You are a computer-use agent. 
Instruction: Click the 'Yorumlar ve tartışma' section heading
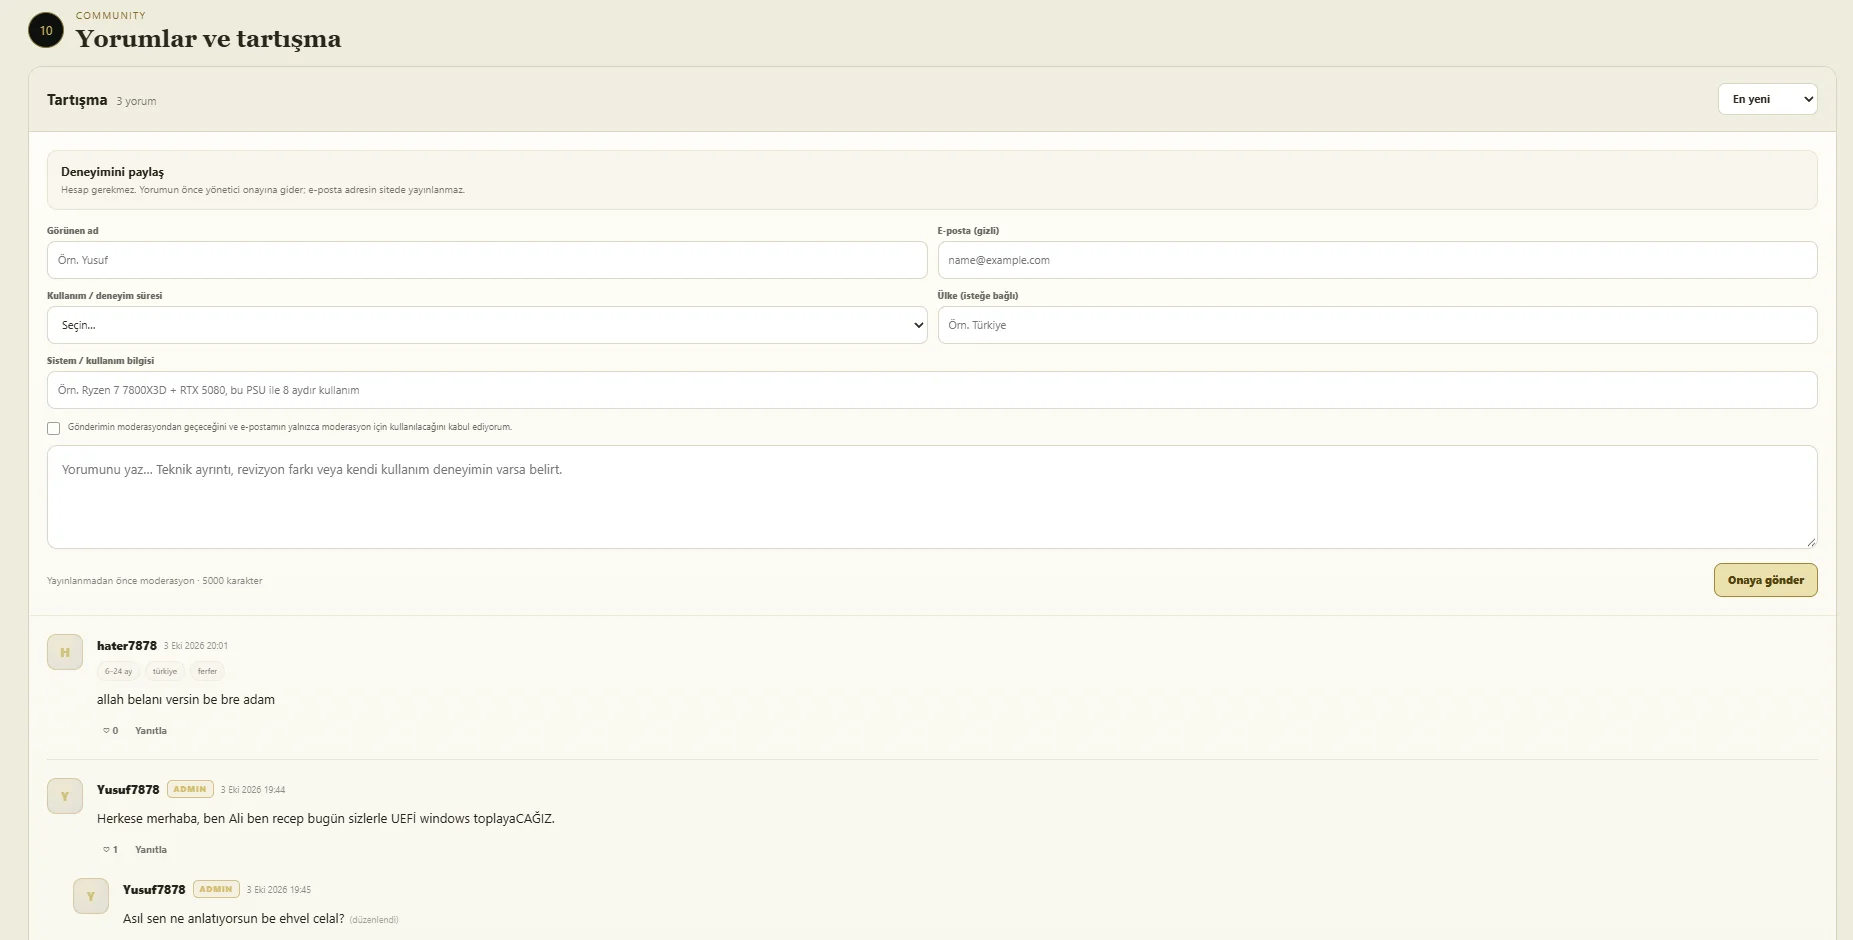(x=209, y=39)
